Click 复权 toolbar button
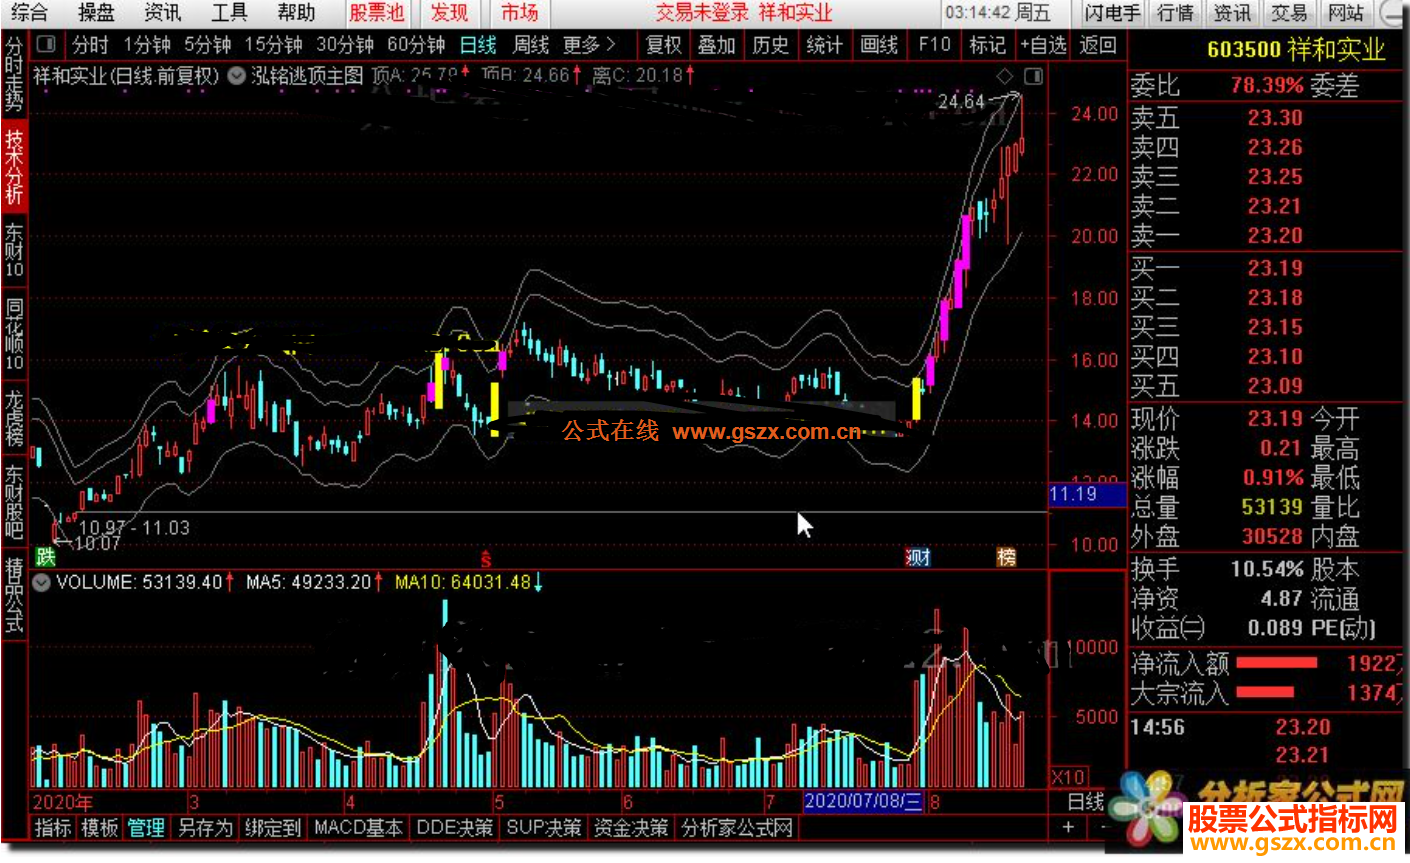 [663, 45]
